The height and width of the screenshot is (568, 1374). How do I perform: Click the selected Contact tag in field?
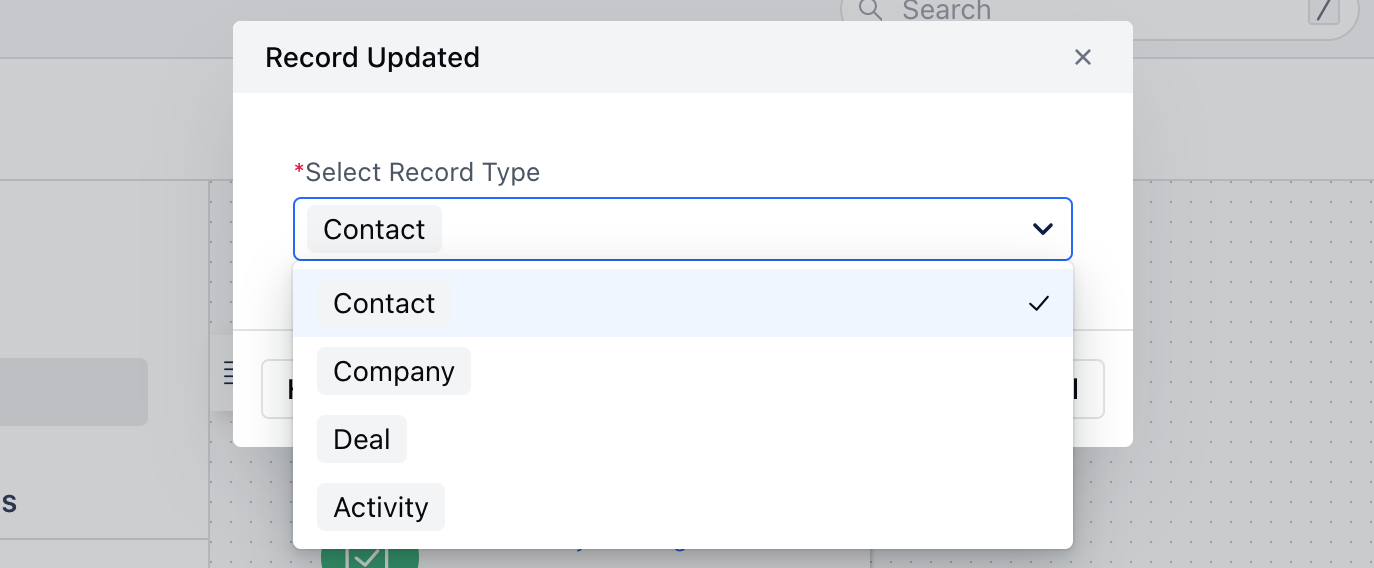click(374, 229)
